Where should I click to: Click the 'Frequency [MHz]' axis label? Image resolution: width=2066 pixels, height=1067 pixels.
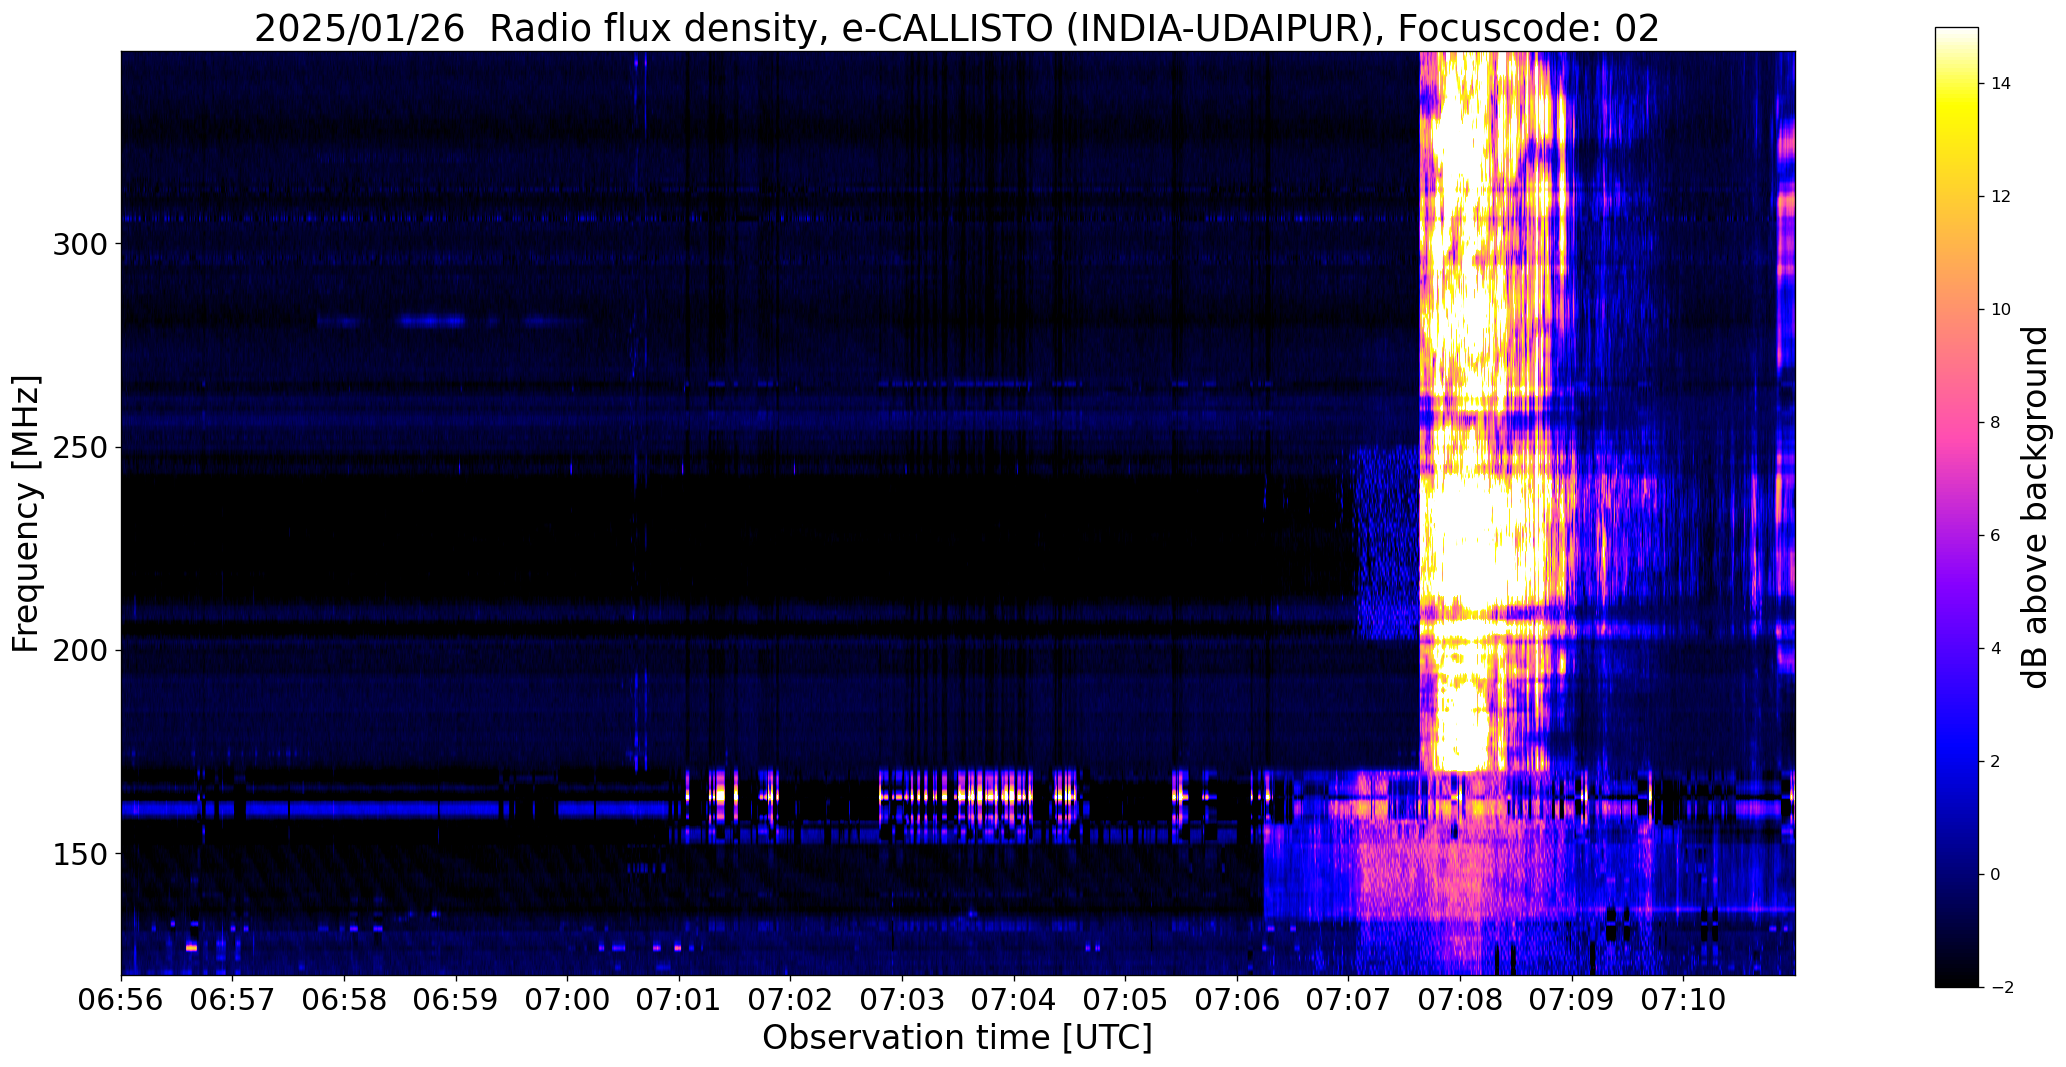click(26, 513)
